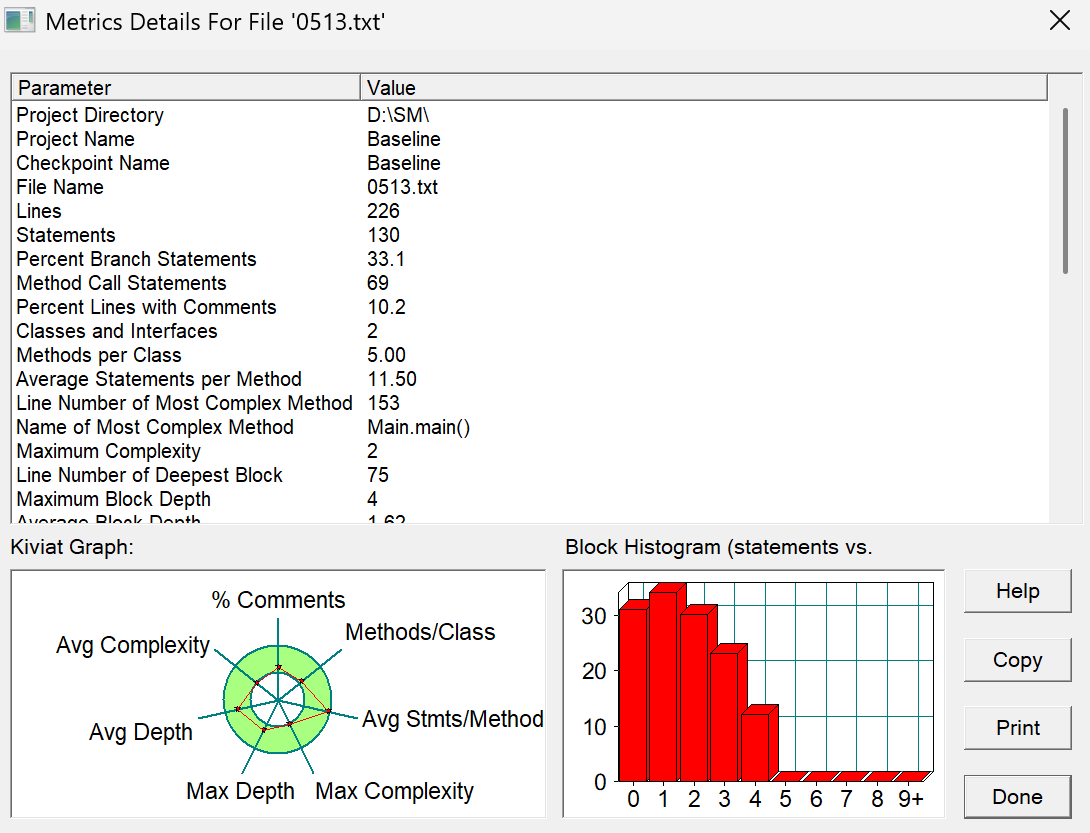
Task: Click the Help button
Action: pyautogui.click(x=1018, y=591)
